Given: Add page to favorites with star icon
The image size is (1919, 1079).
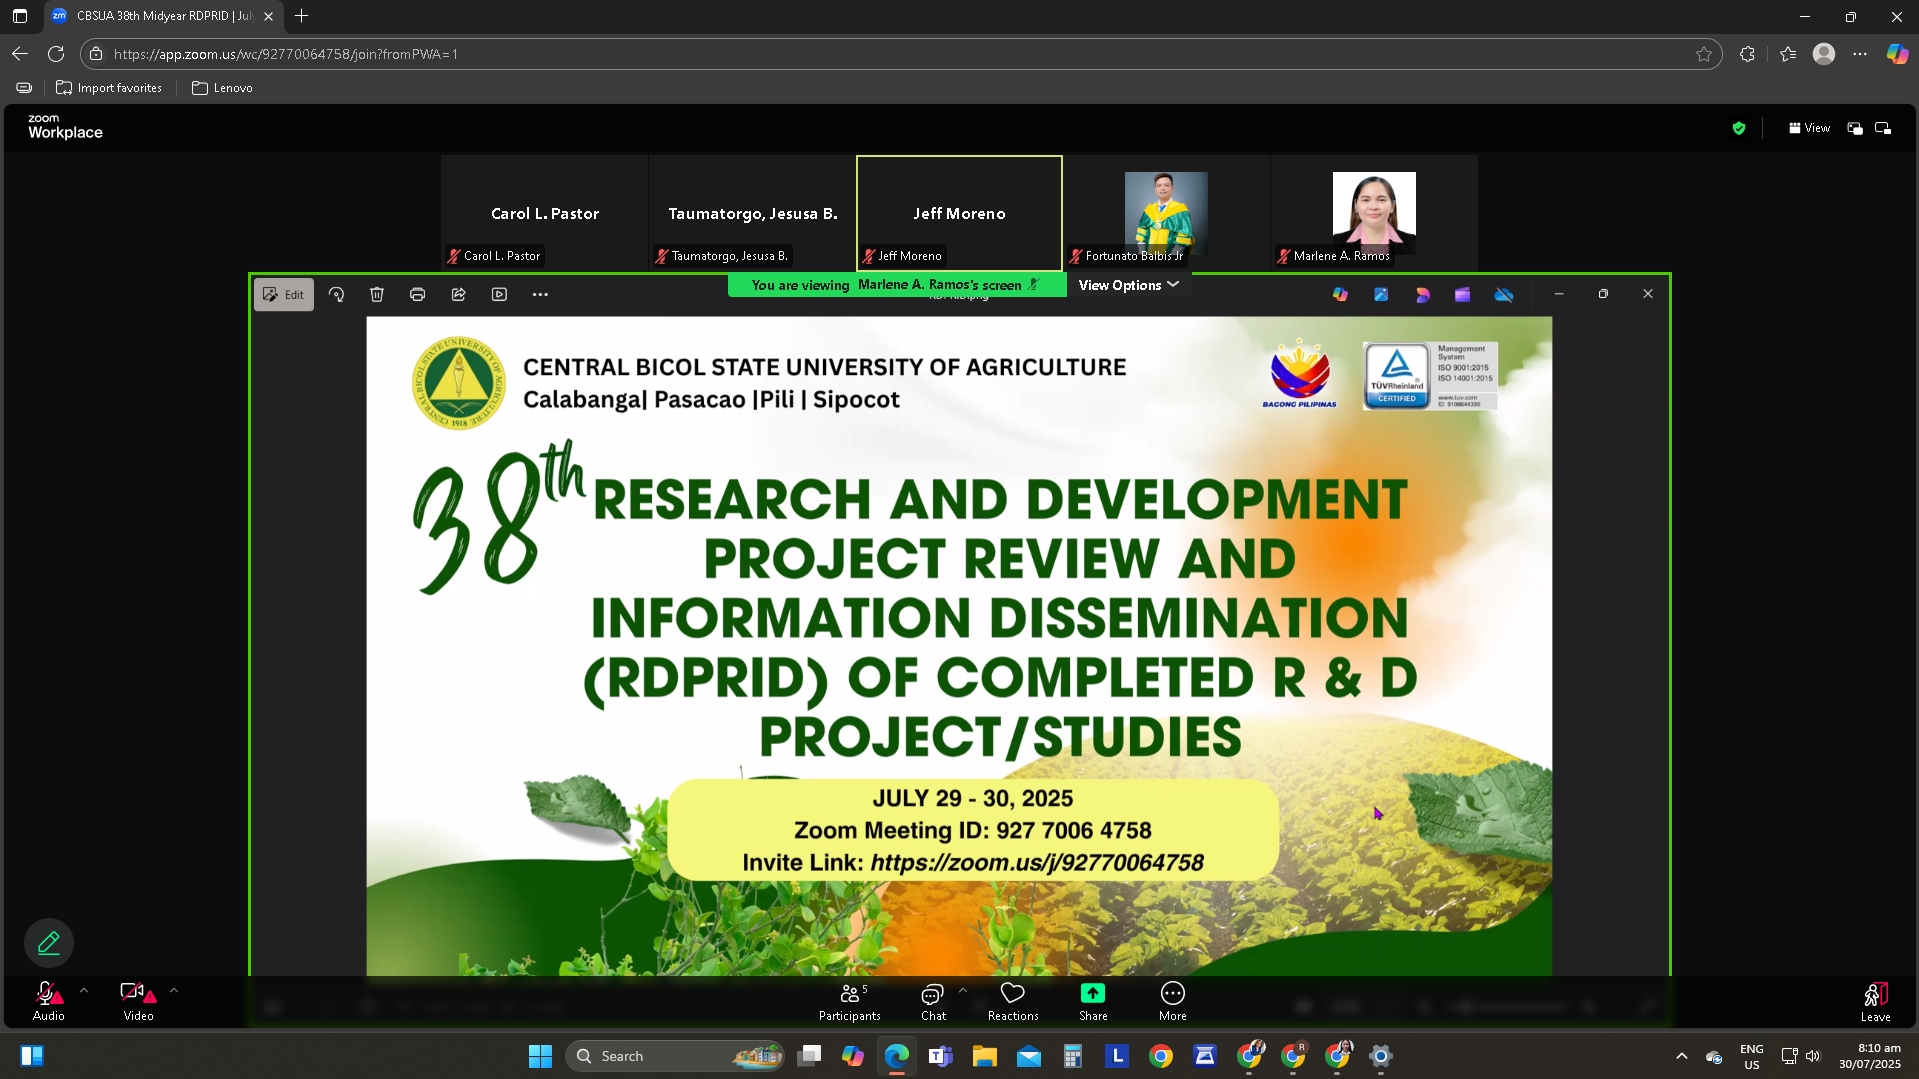Looking at the screenshot, I should tap(1703, 54).
